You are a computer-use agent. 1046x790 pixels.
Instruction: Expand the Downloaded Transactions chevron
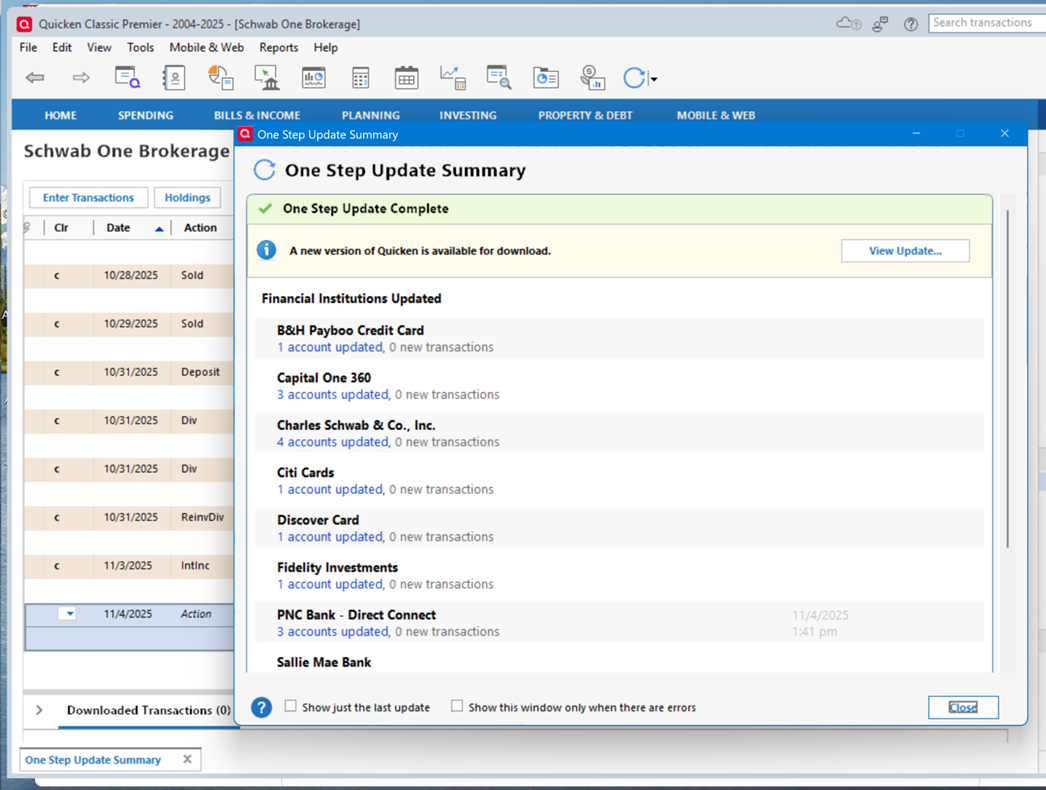[x=39, y=710]
